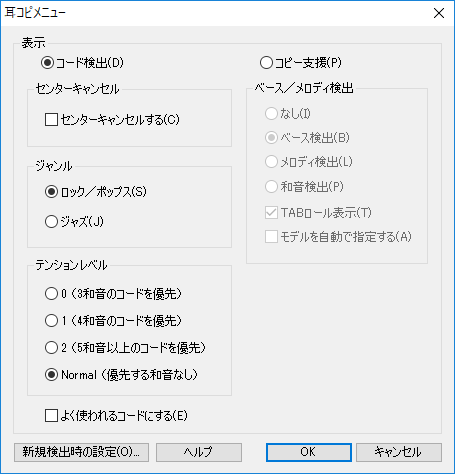Select ベース検出(B) radio option
The width and height of the screenshot is (455, 474).
307,138
